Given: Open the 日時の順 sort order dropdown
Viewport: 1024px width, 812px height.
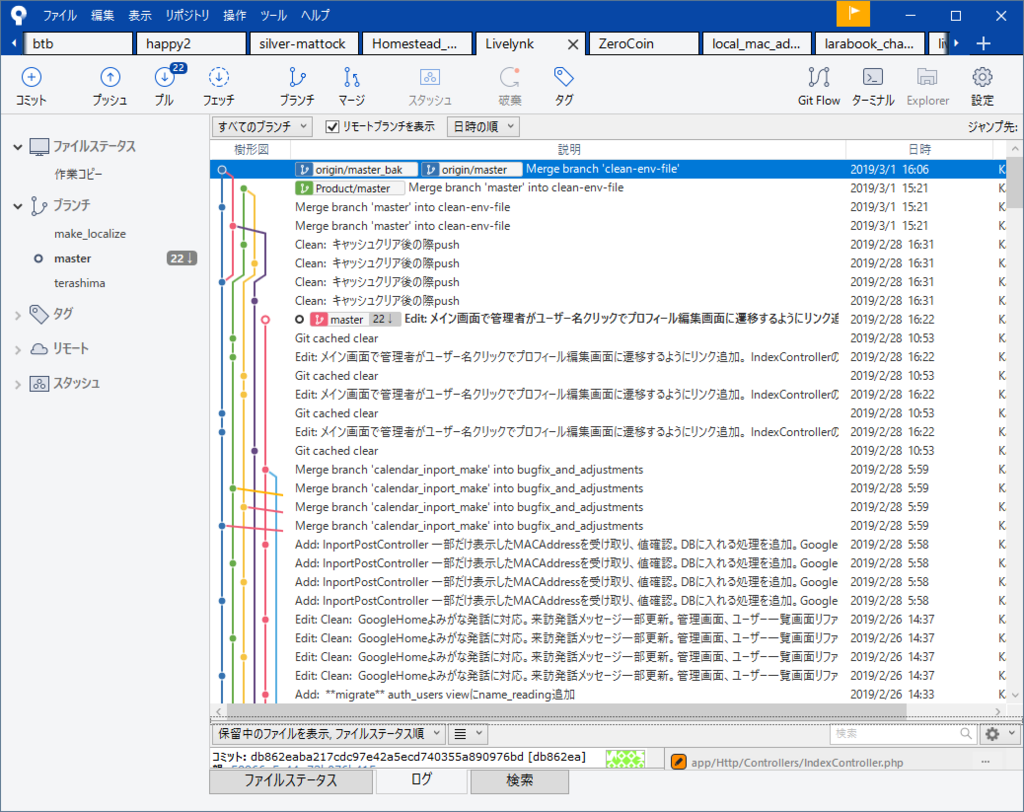Looking at the screenshot, I should pos(483,127).
